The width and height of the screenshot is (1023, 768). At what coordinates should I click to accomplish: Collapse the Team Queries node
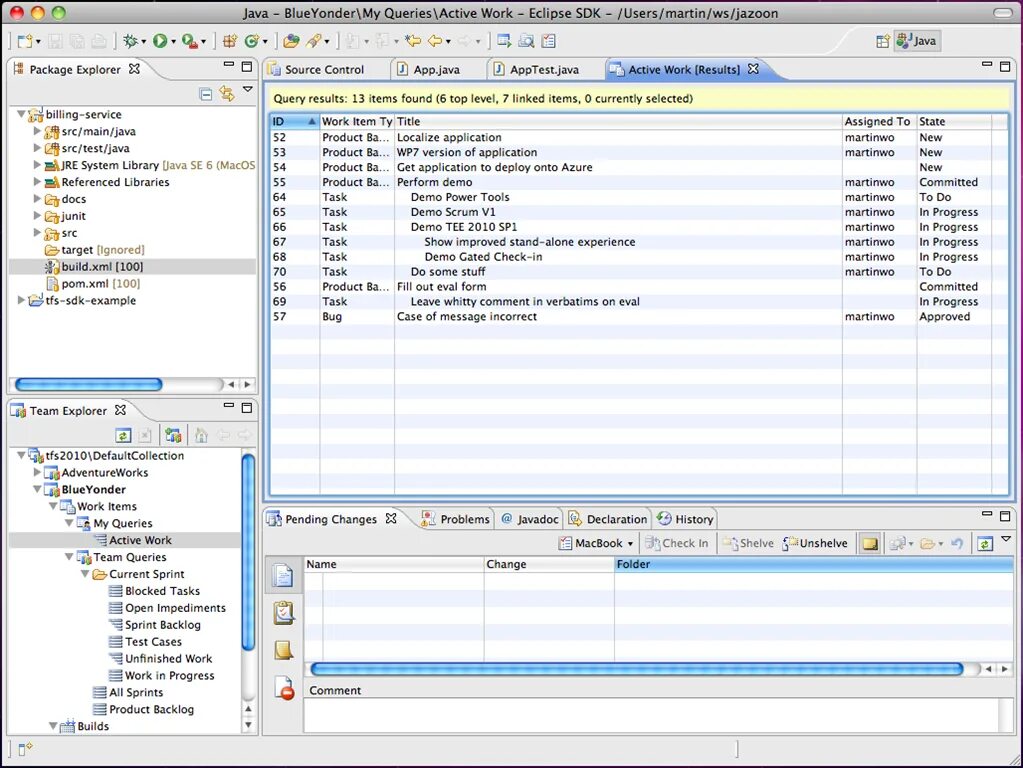[x=69, y=557]
